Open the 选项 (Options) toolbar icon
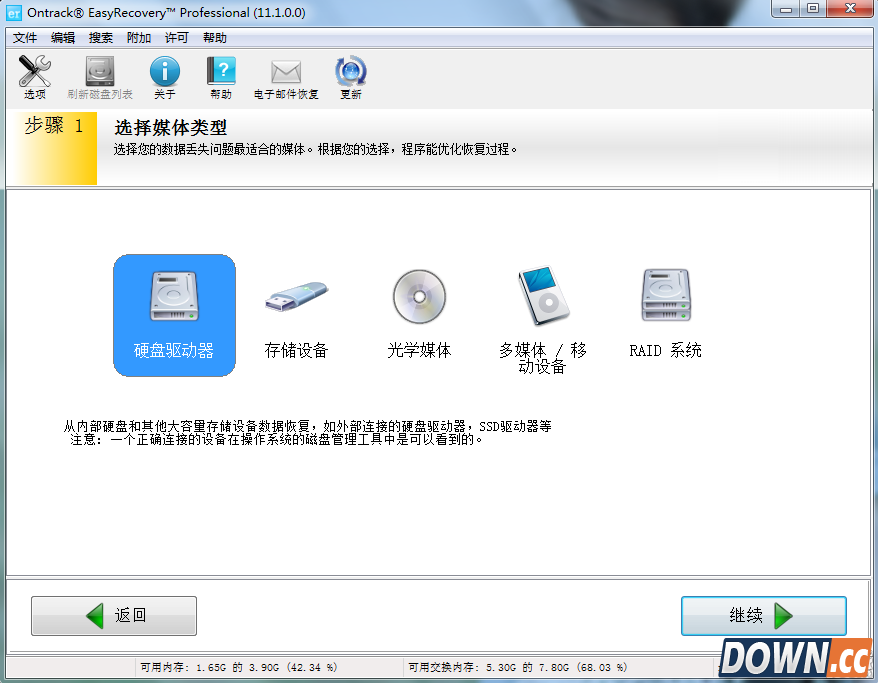 [33, 77]
